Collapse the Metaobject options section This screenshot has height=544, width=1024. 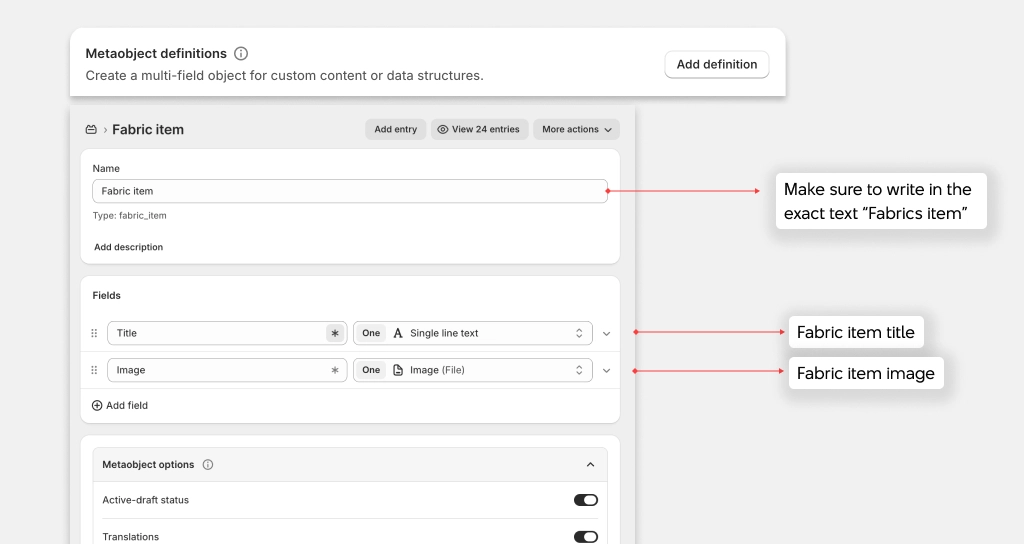click(x=590, y=465)
